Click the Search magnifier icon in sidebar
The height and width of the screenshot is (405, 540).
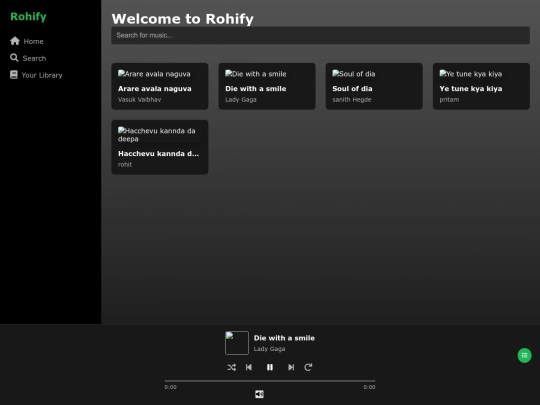point(14,58)
